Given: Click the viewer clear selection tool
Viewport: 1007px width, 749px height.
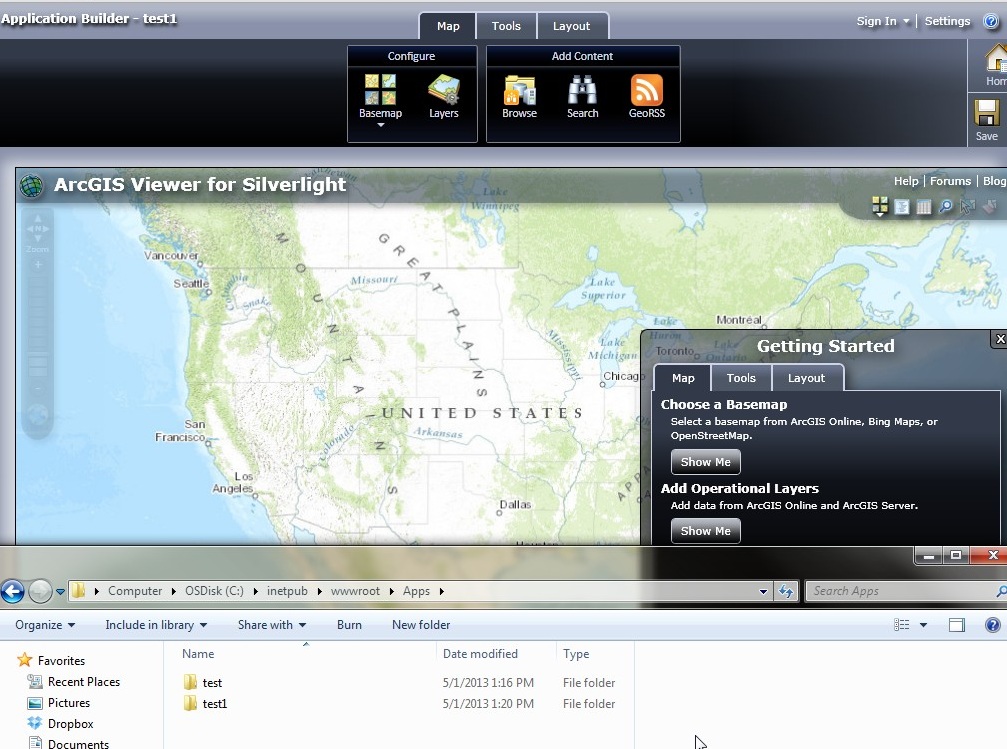Looking at the screenshot, I should coord(990,206).
